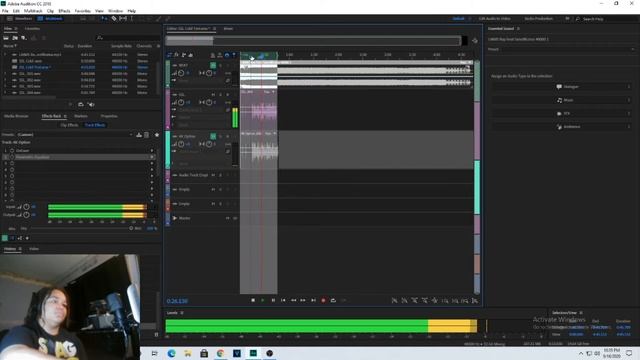
Task: Select the Time Selection tool
Action: (132, 19)
